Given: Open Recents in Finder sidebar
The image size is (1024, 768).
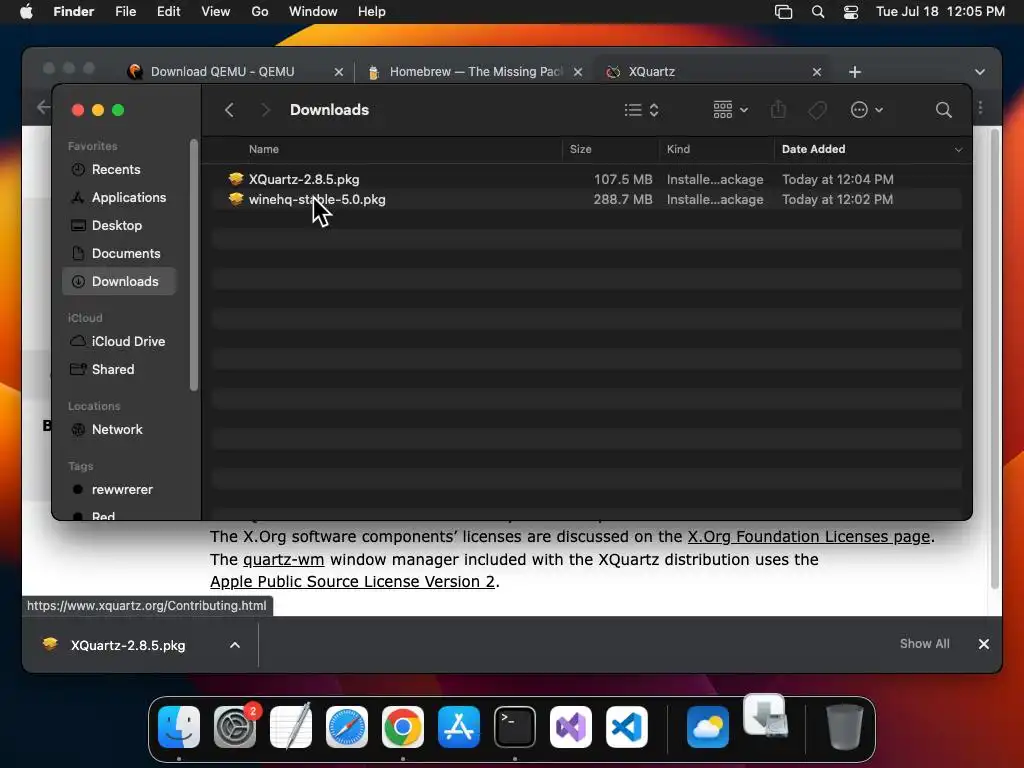Looking at the screenshot, I should pyautogui.click(x=119, y=169).
